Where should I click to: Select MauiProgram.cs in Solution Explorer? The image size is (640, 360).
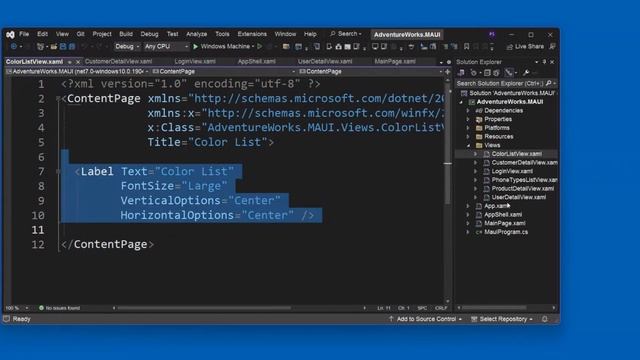[506, 232]
